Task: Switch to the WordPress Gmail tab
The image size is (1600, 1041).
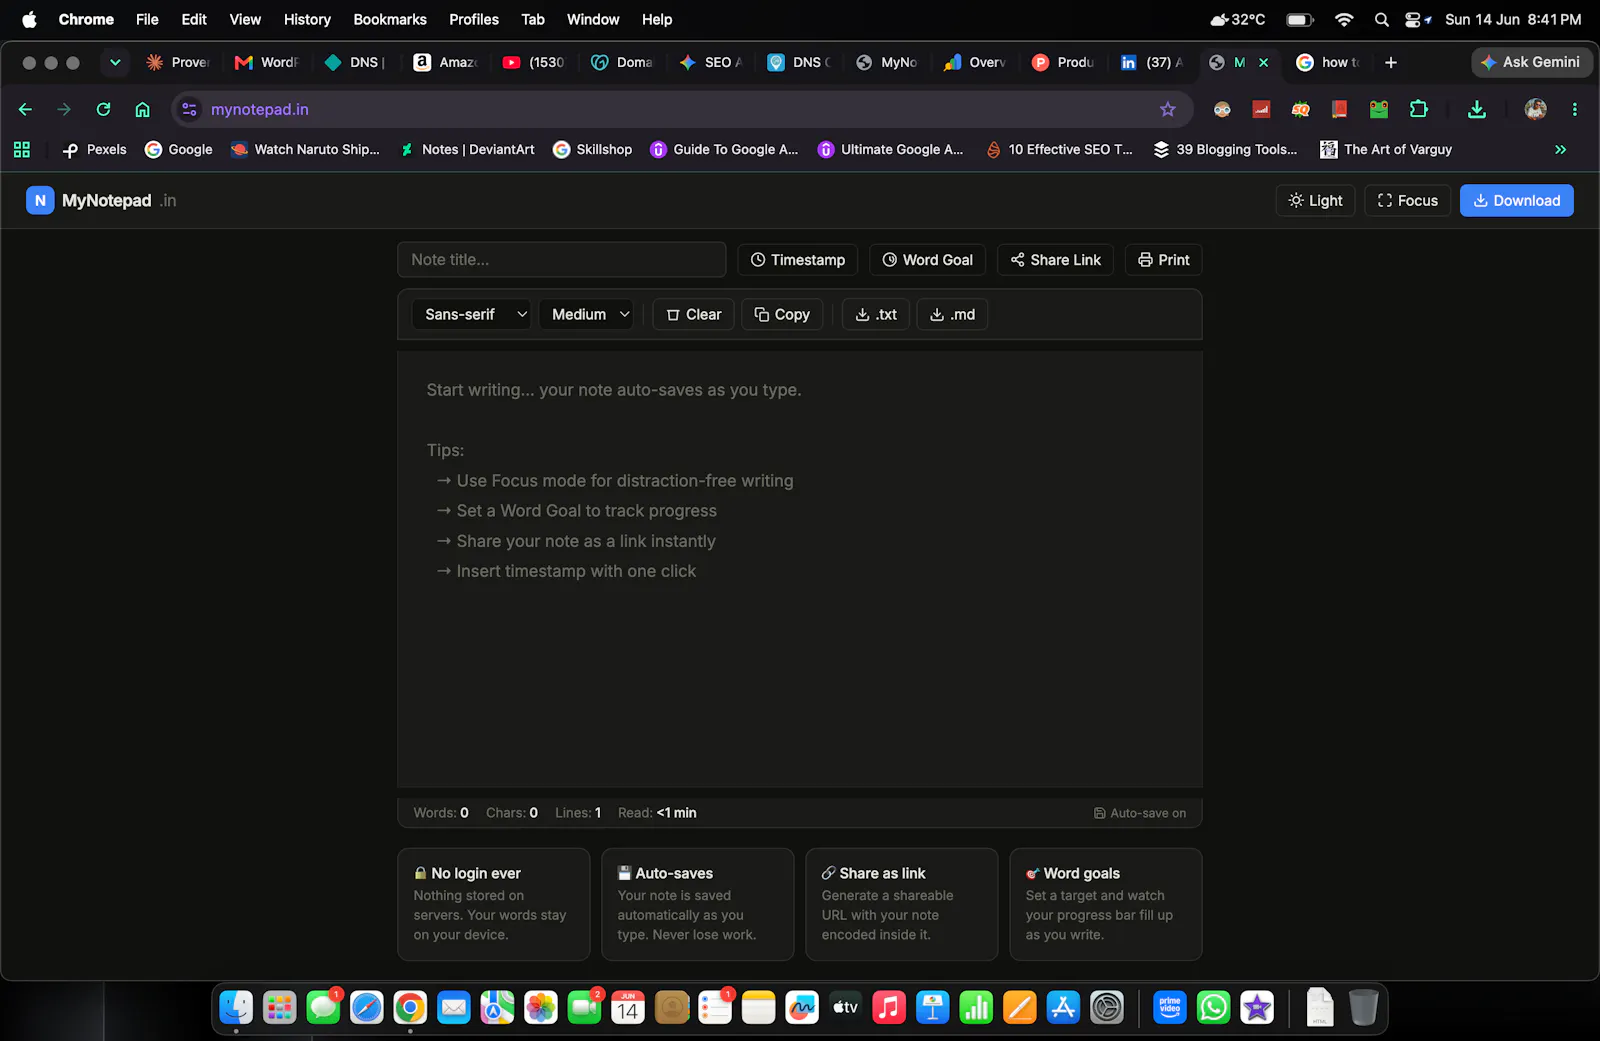Action: pyautogui.click(x=266, y=62)
